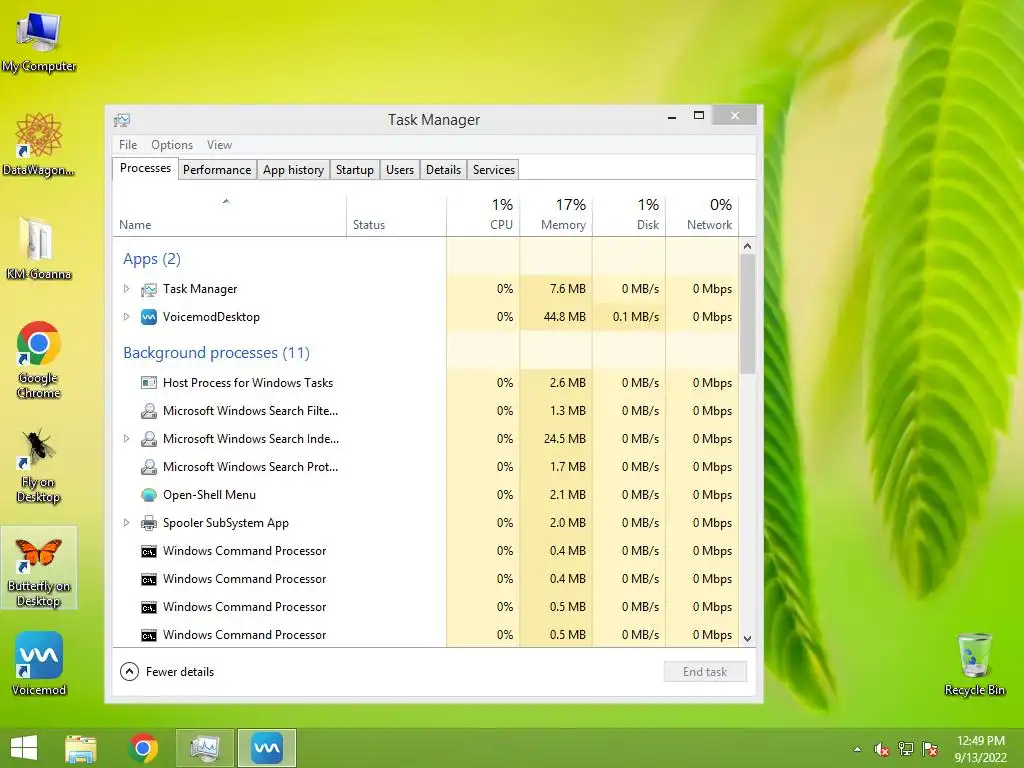Click the Task Manager process row icon
The image size is (1024, 768).
point(149,289)
